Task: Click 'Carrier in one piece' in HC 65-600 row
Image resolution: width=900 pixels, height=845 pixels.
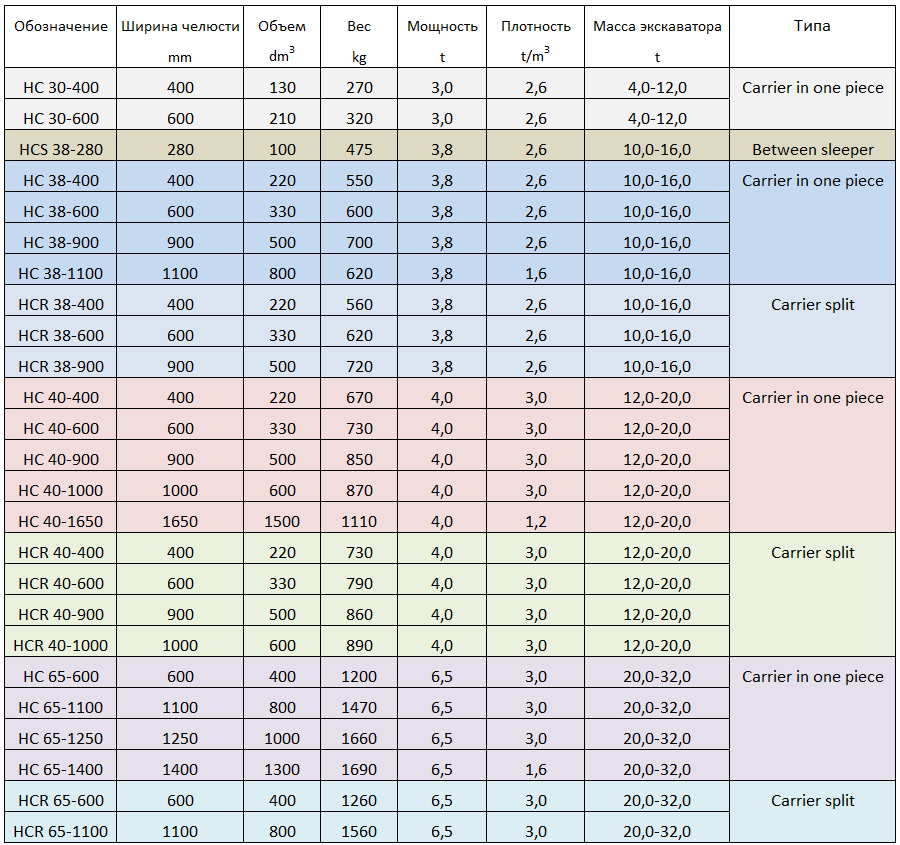Action: (x=813, y=676)
